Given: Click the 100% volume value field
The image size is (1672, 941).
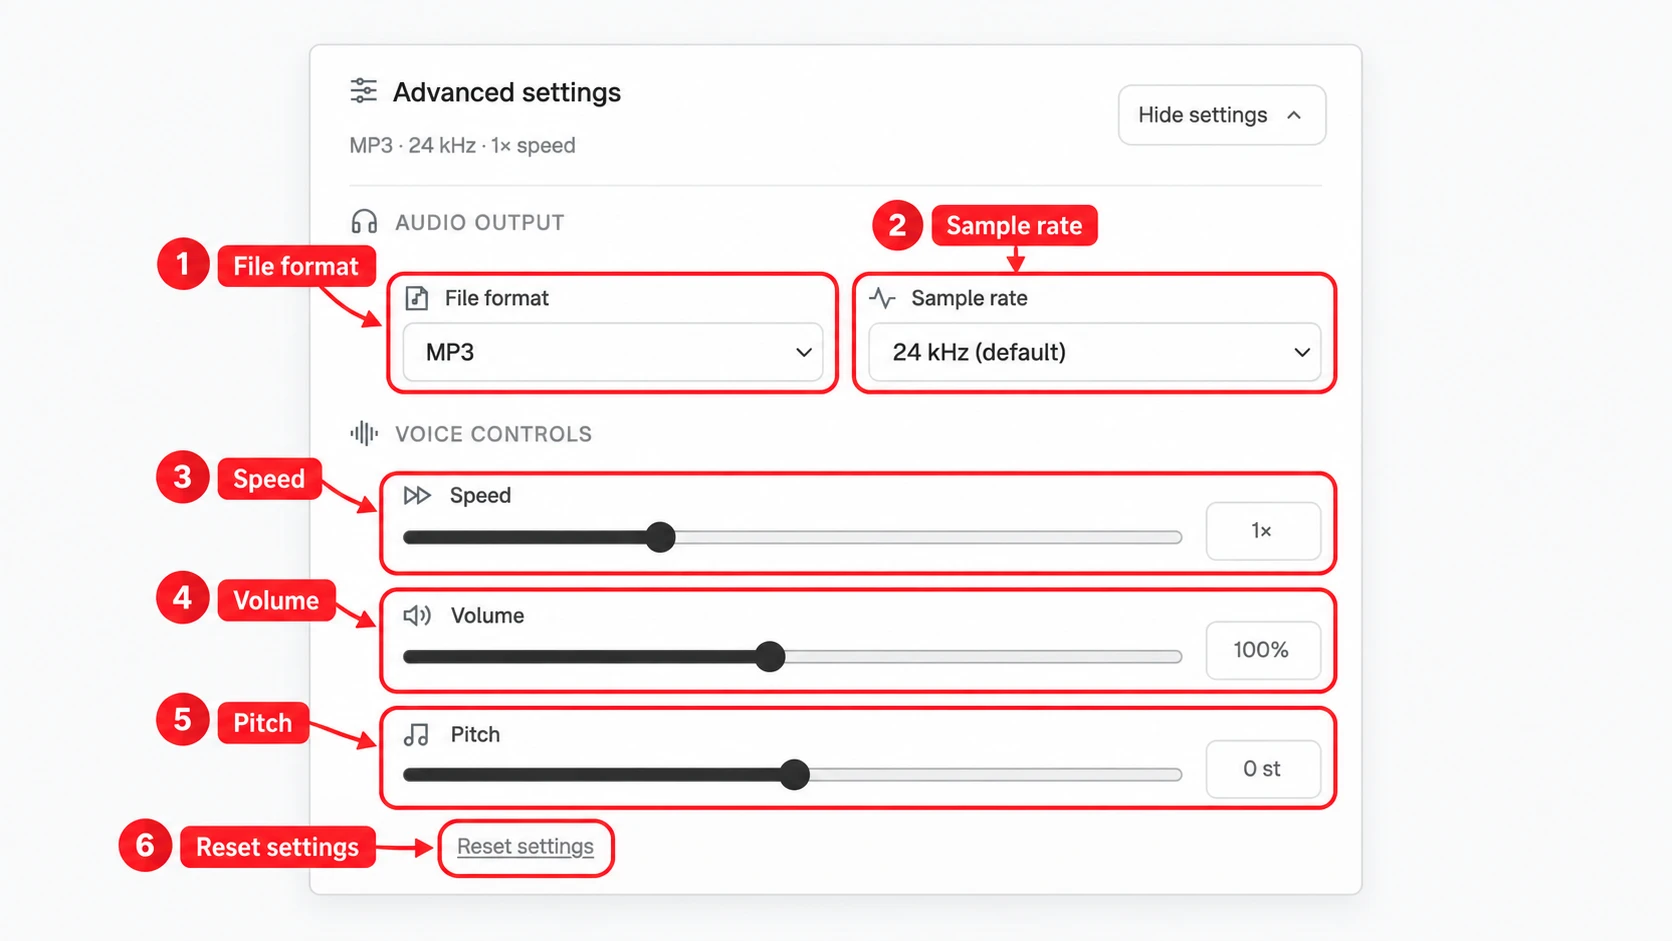Looking at the screenshot, I should (1263, 650).
